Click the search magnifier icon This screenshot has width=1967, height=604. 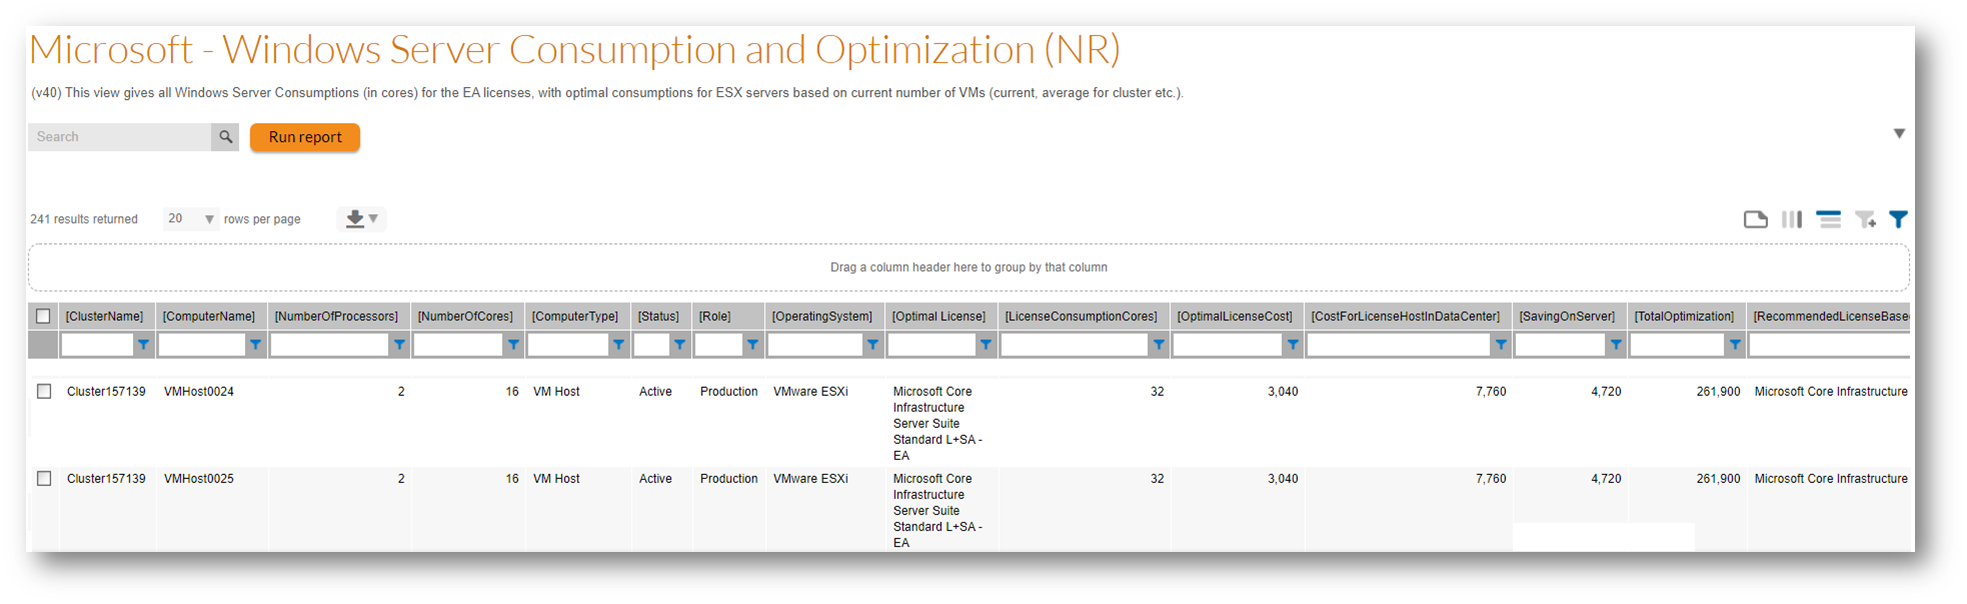pyautogui.click(x=226, y=137)
